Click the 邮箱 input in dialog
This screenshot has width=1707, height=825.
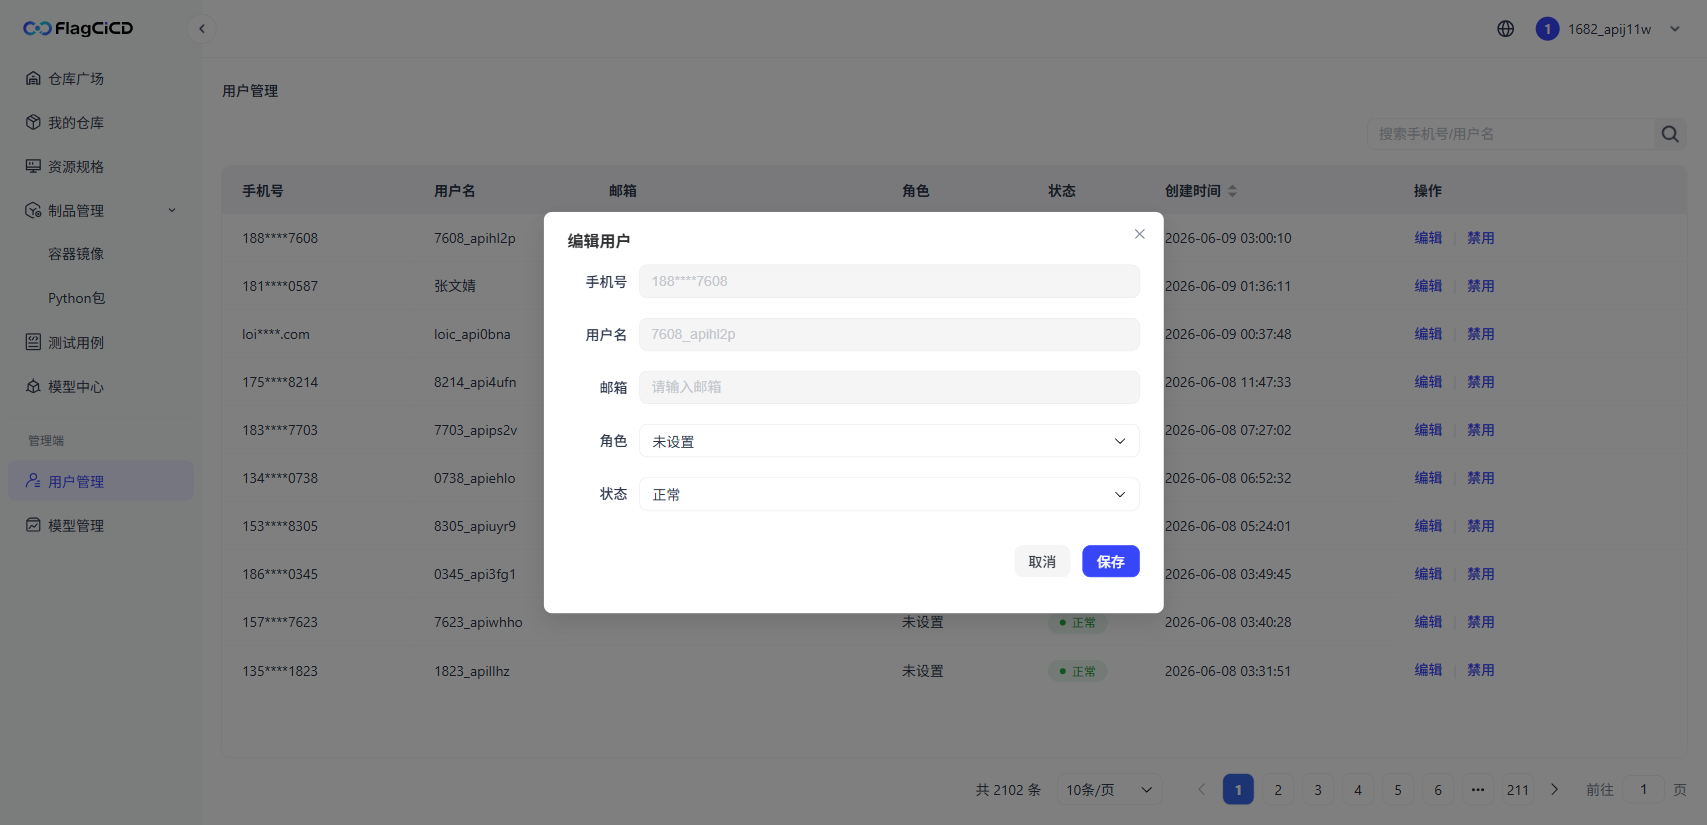pos(889,387)
